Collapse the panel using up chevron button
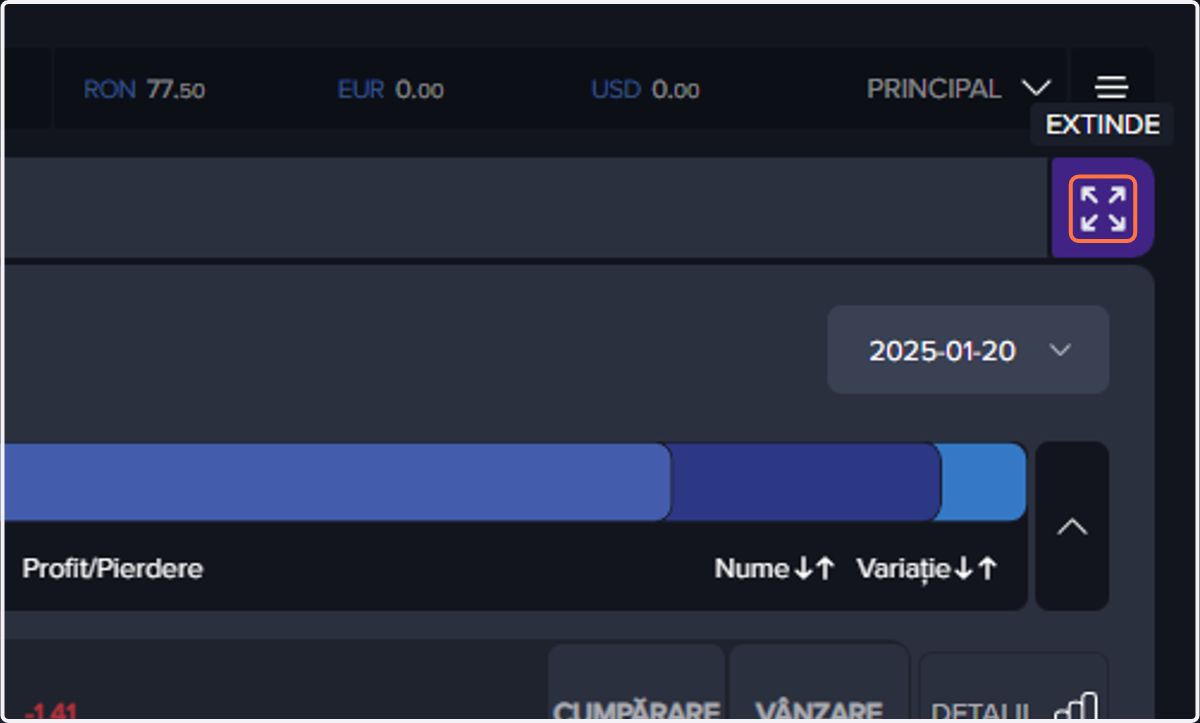Screen dimensions: 1200x723 point(1072,526)
